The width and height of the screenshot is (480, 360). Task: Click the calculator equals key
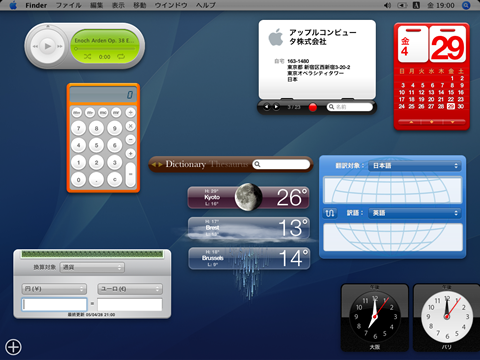(131, 174)
